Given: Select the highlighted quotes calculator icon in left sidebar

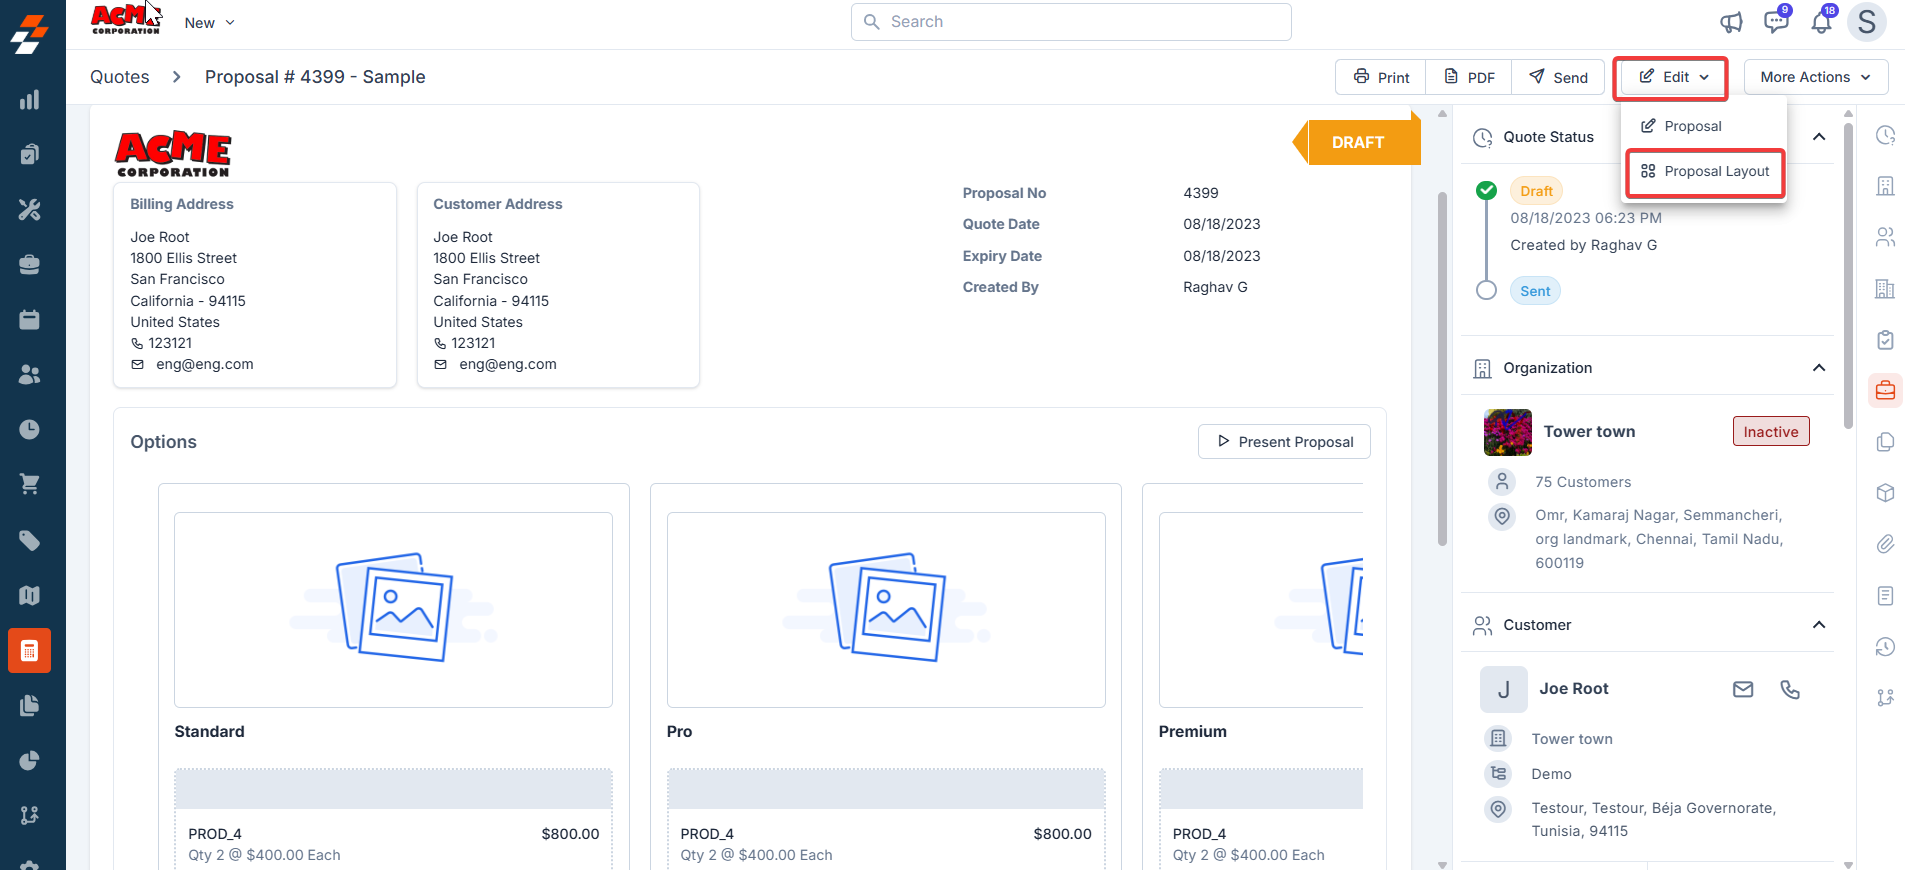Looking at the screenshot, I should (x=30, y=651).
